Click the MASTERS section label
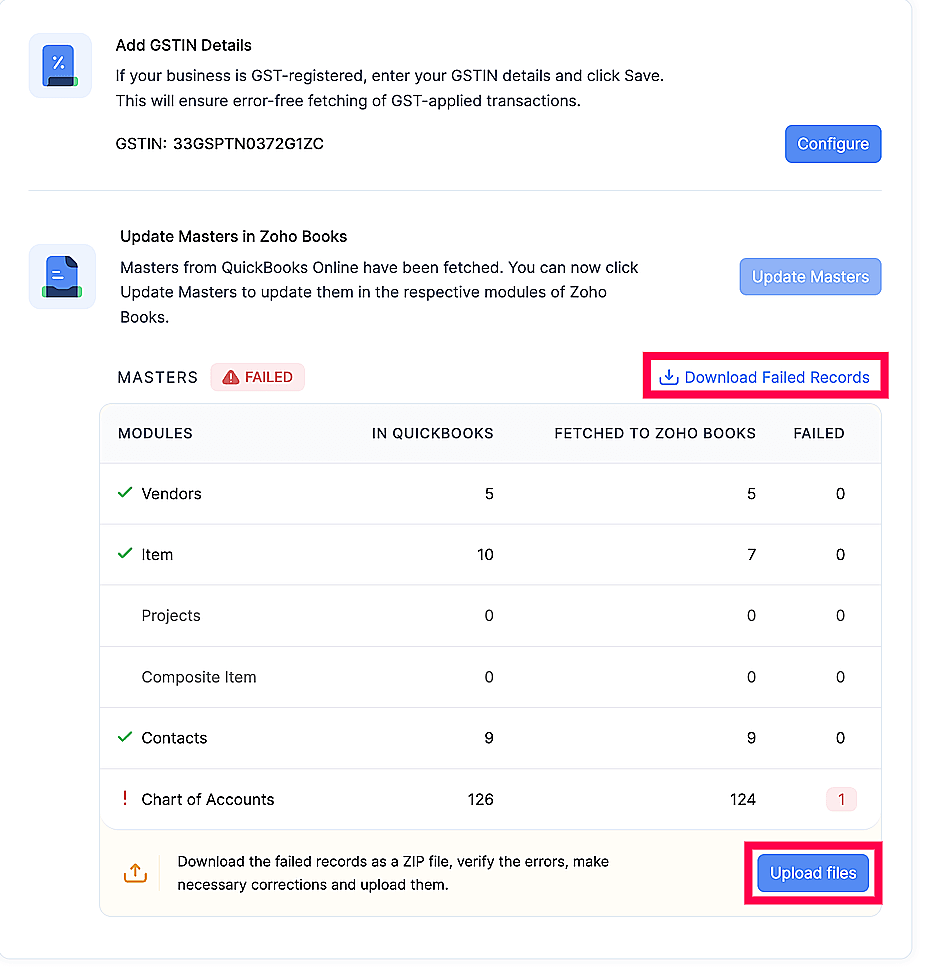This screenshot has width=948, height=976. click(x=157, y=377)
